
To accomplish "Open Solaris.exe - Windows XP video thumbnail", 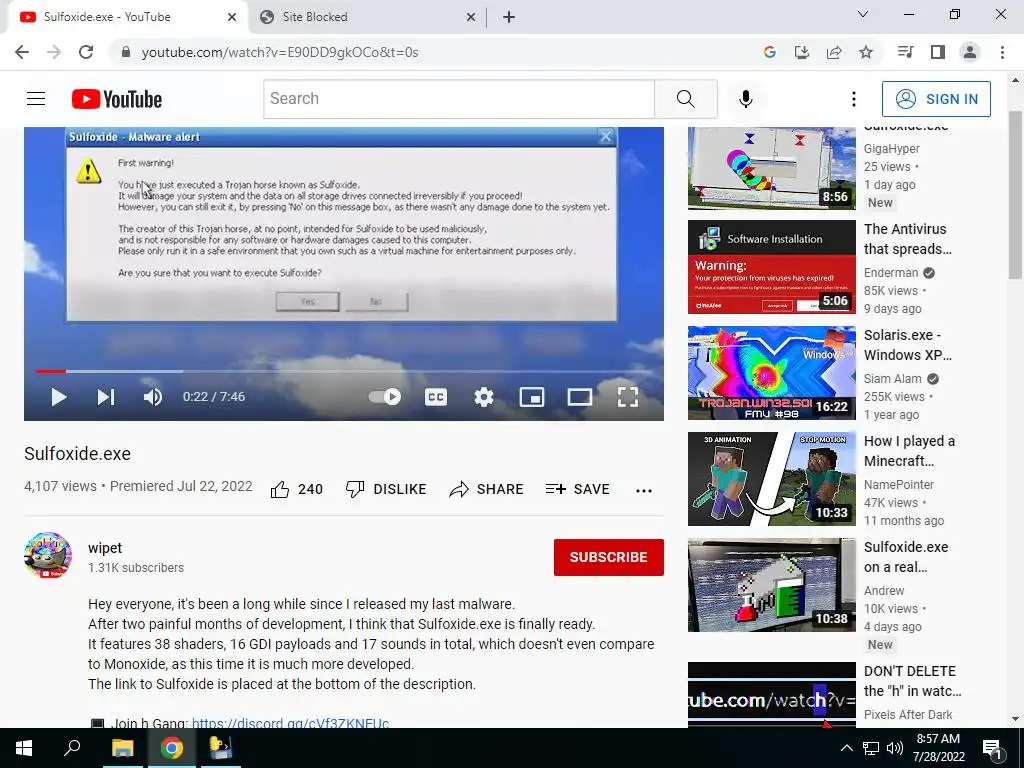I will point(771,373).
